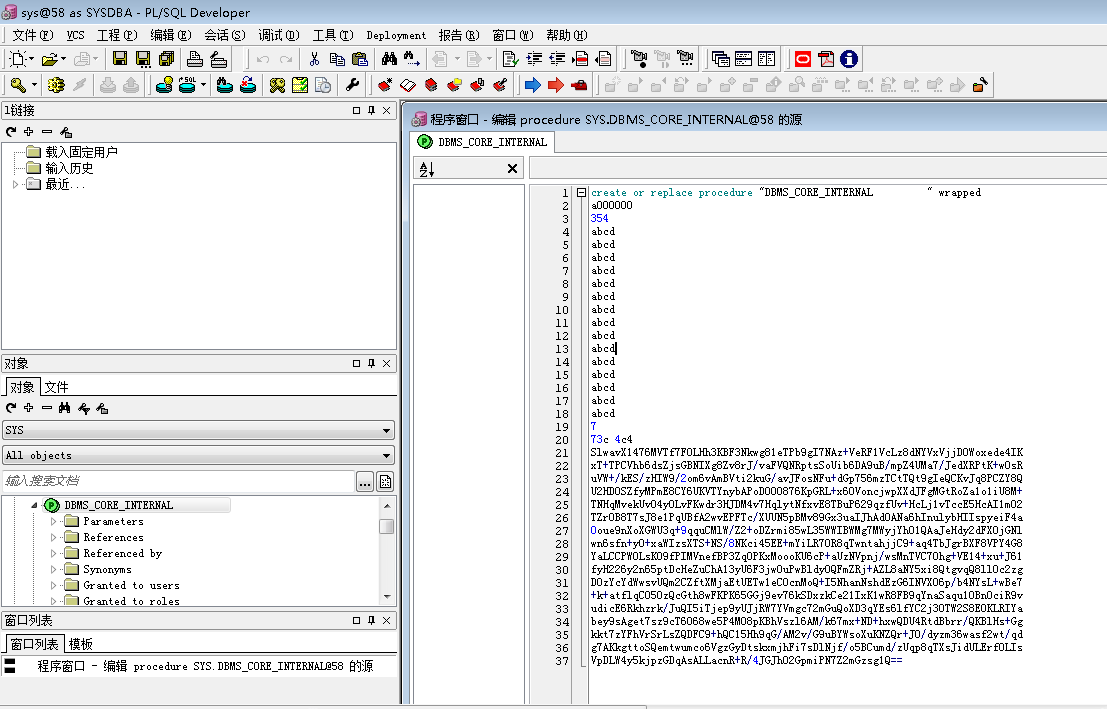This screenshot has height=709, width=1107.
Task: Collapse code fold on line 1
Action: [x=581, y=192]
